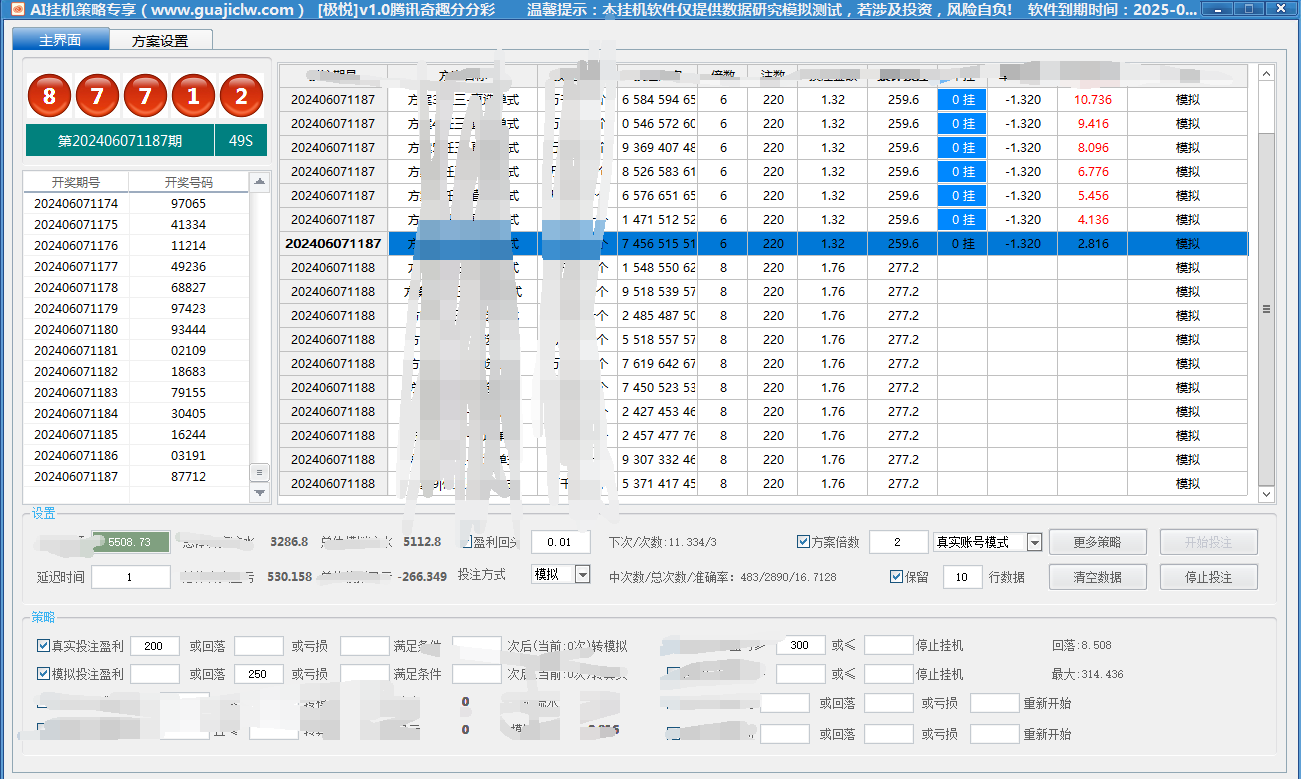Click the up arrow of the draw history scrollbar
The height and width of the screenshot is (779, 1301).
tap(260, 182)
